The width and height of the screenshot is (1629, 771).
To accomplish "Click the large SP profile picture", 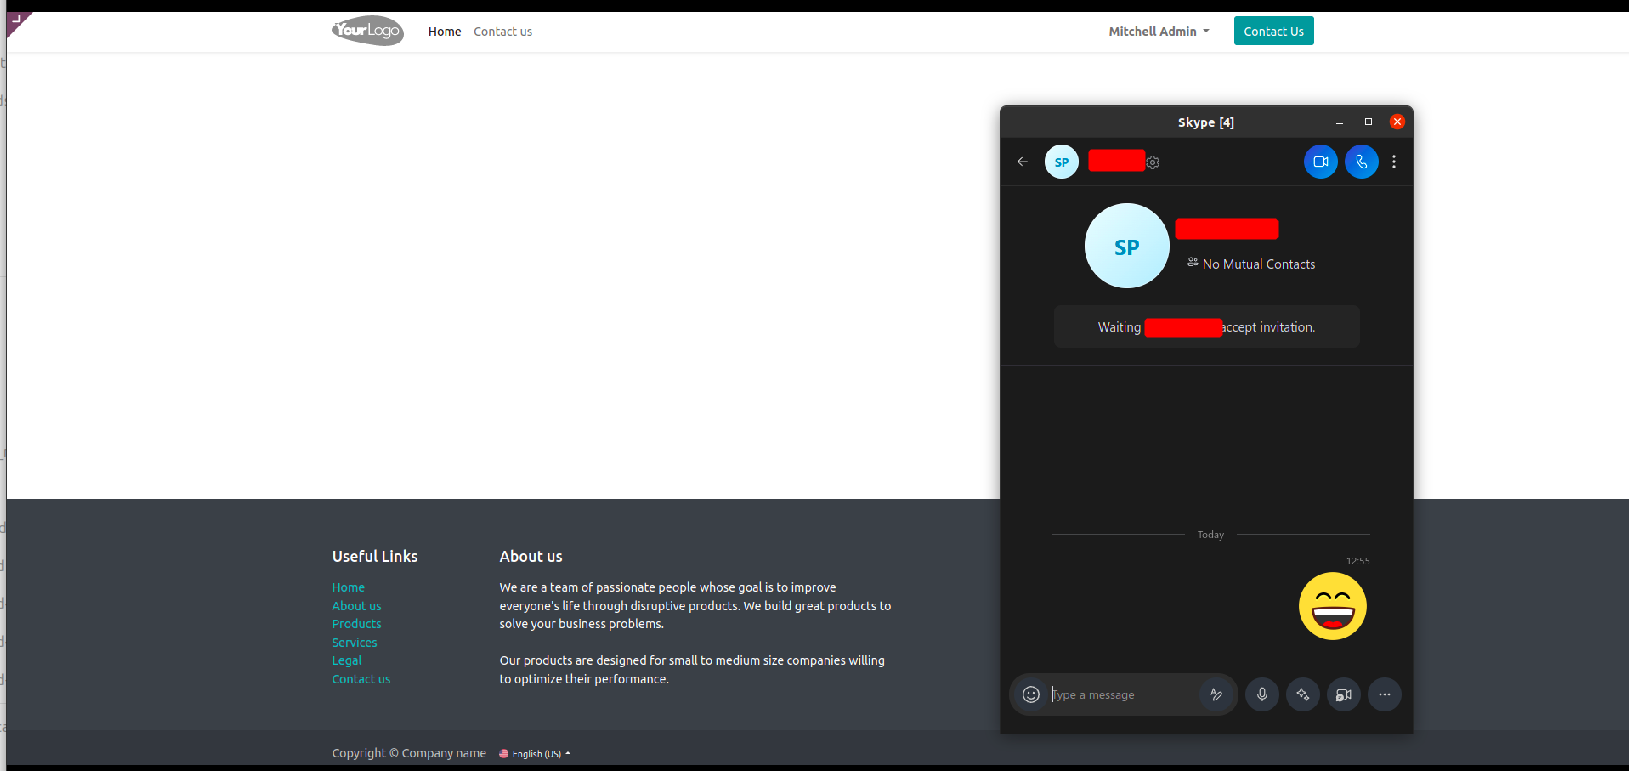I will 1127,246.
